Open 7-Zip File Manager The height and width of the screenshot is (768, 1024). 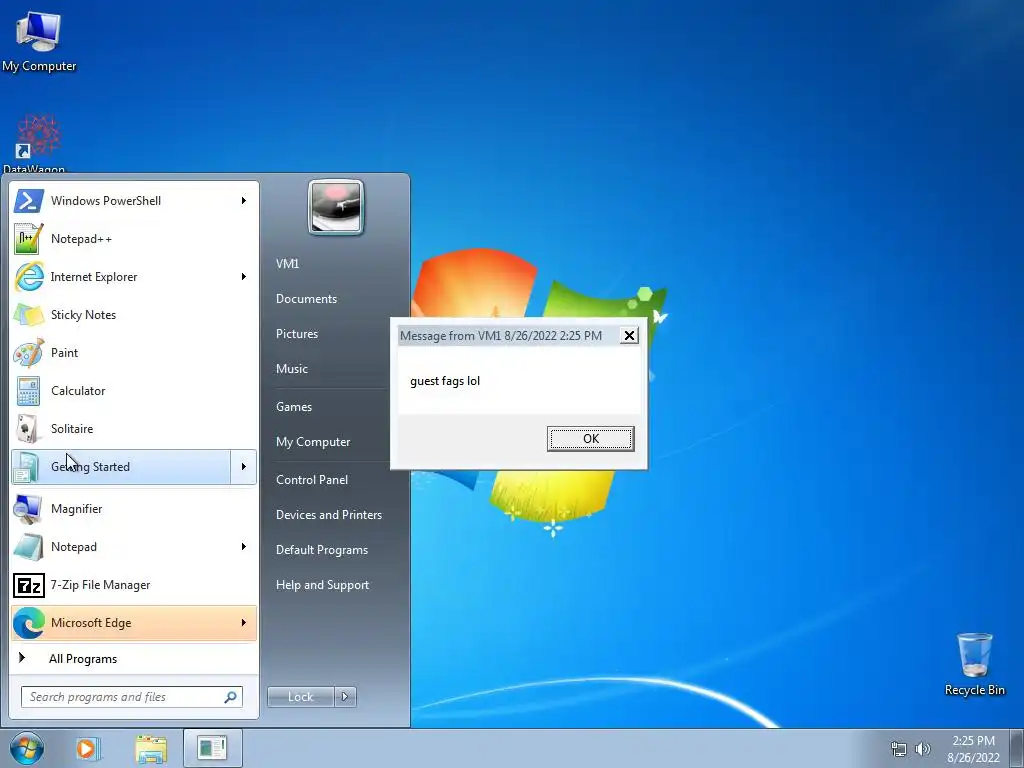click(x=134, y=584)
